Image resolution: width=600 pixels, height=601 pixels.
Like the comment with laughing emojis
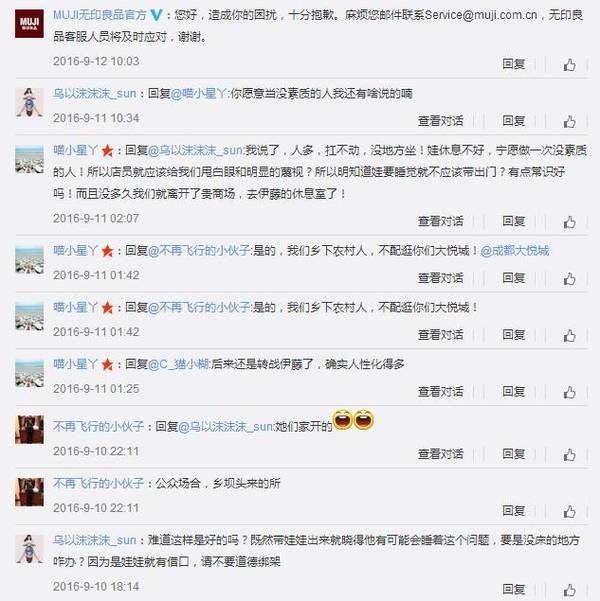(x=569, y=455)
